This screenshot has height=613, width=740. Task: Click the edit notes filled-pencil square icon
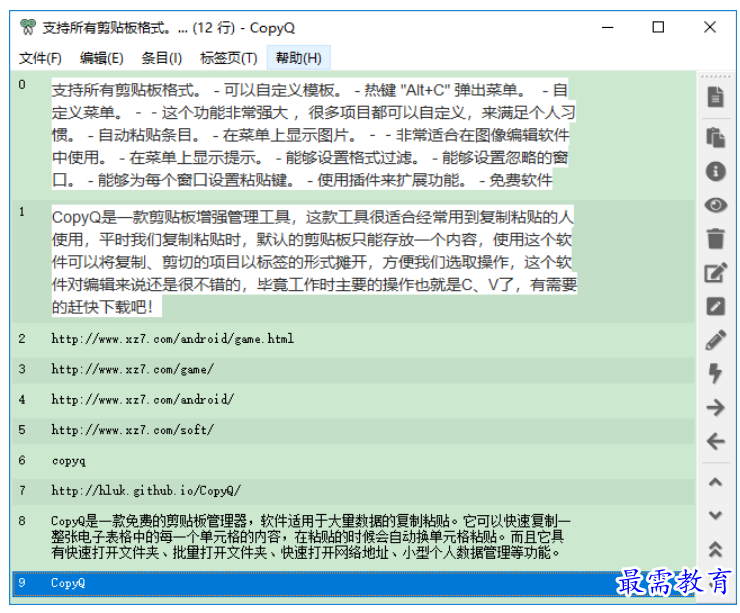(715, 306)
